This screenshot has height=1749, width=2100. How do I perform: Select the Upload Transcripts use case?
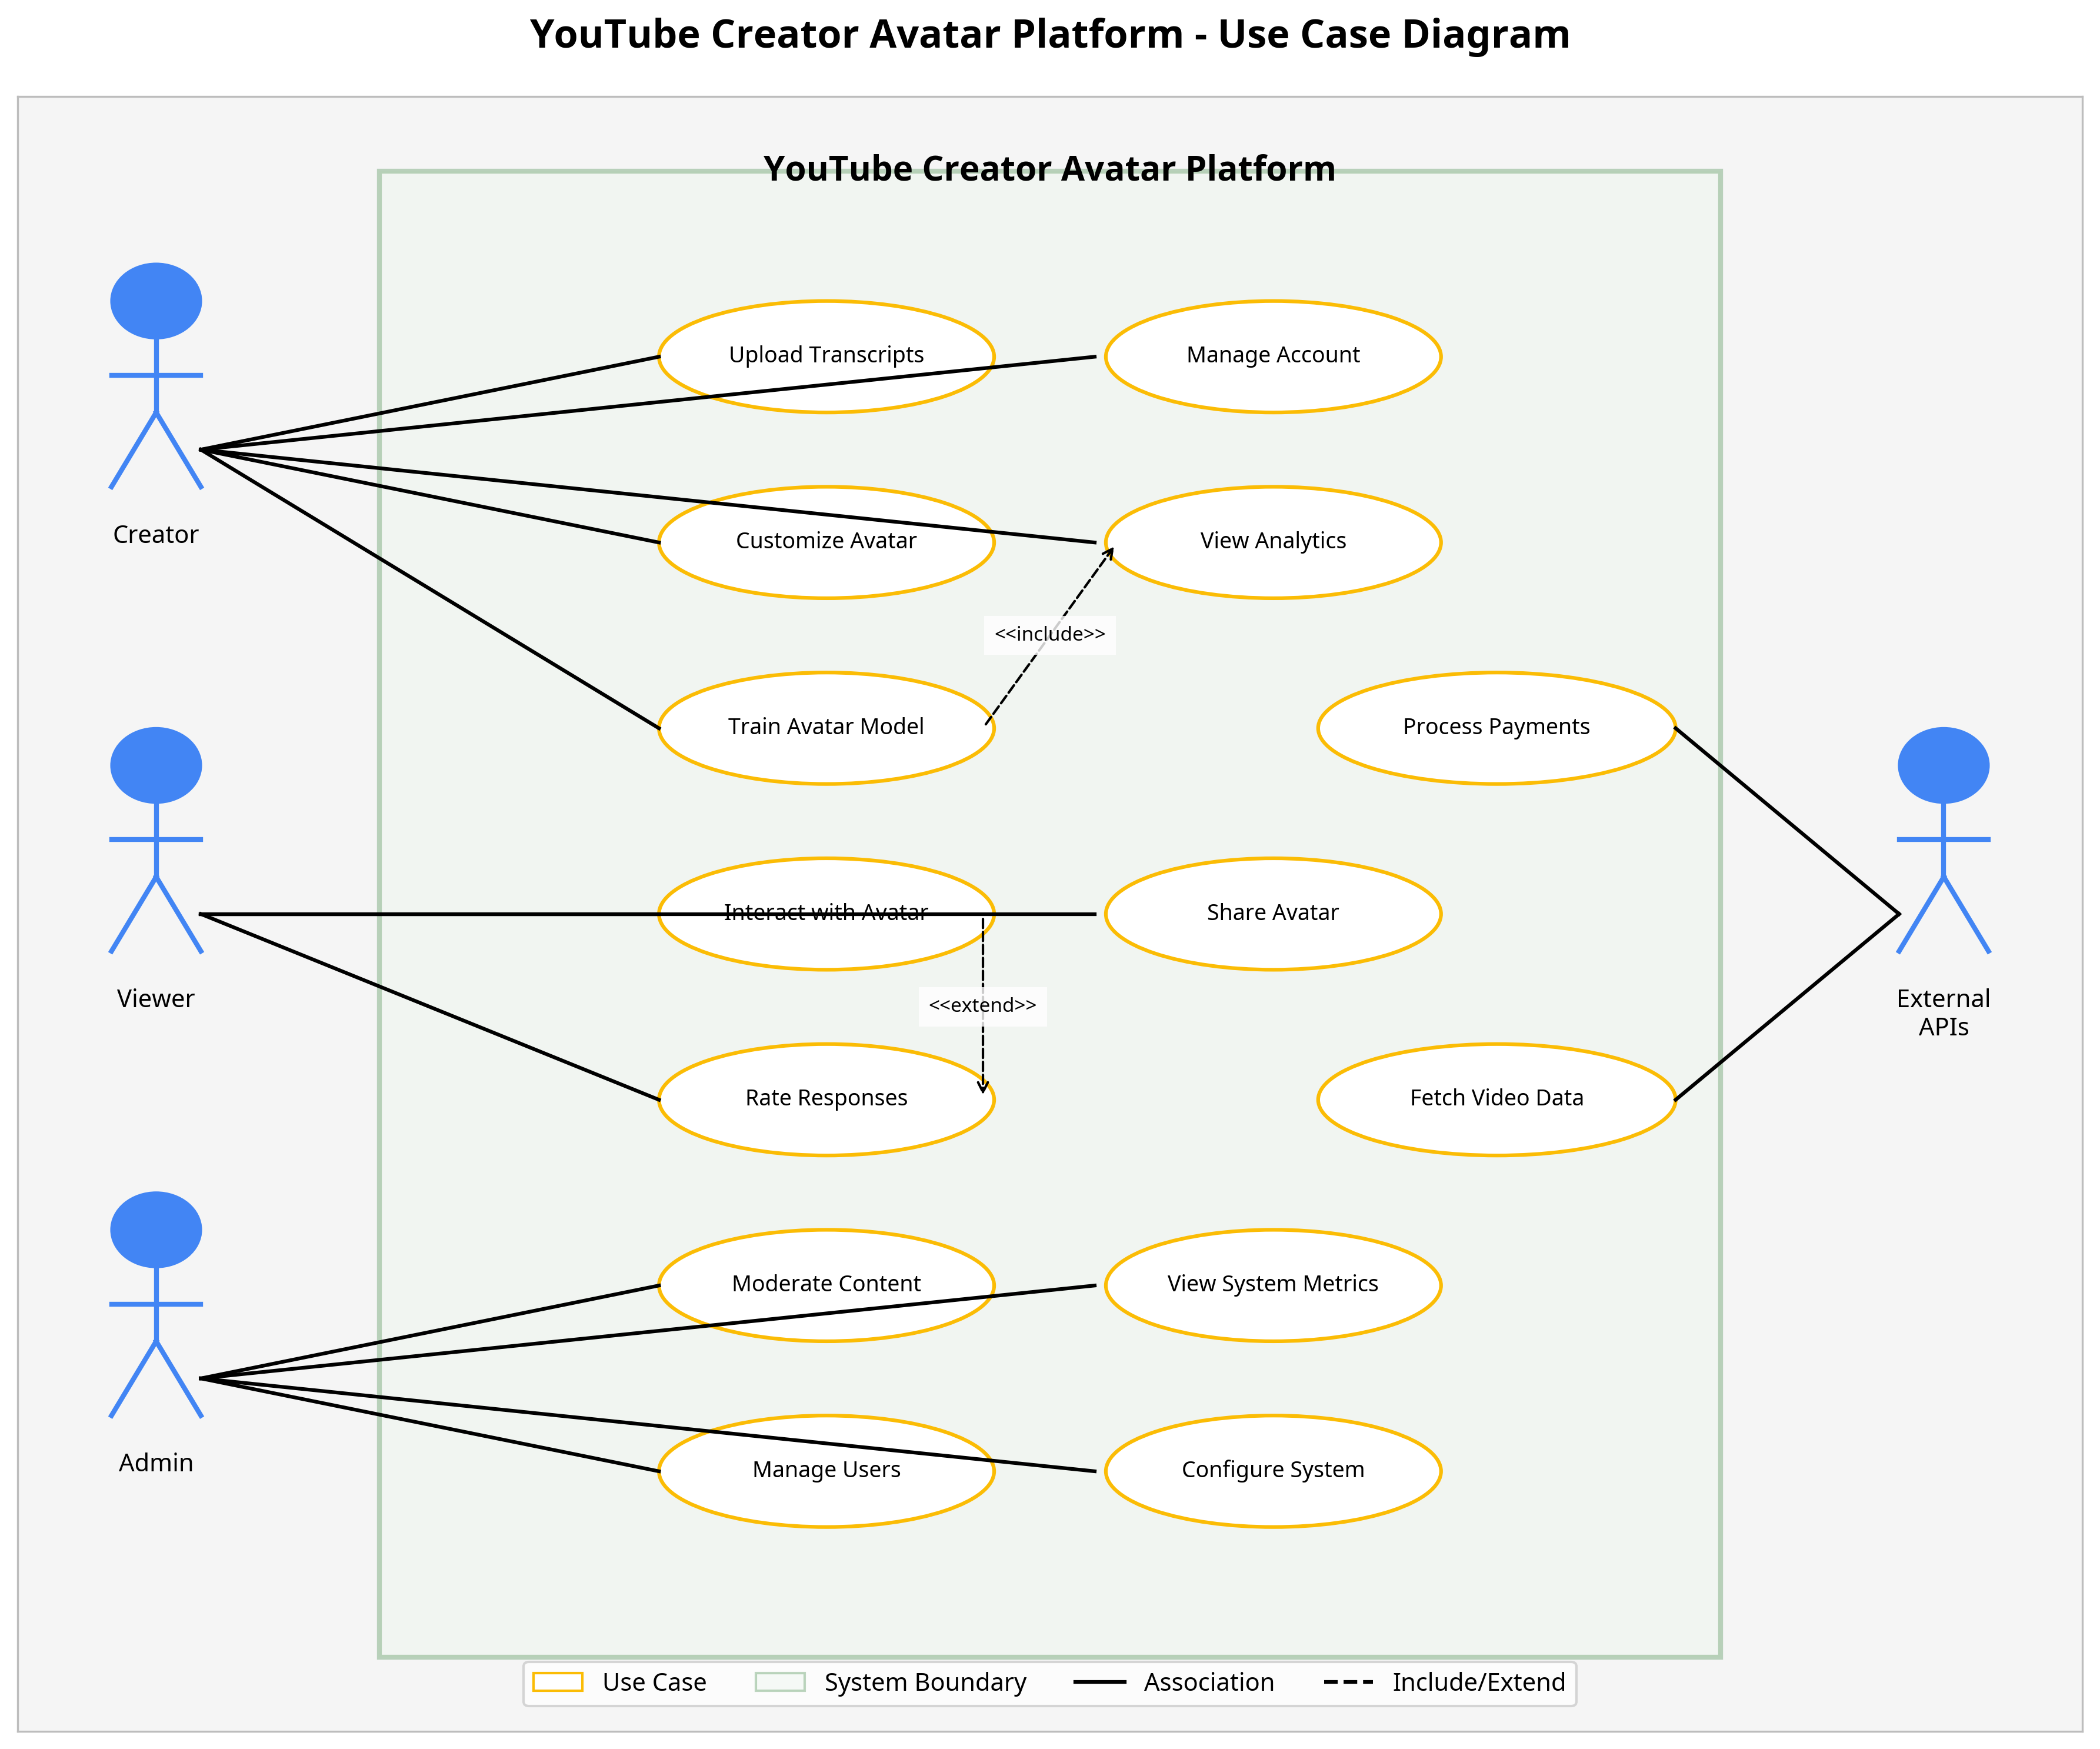click(826, 356)
